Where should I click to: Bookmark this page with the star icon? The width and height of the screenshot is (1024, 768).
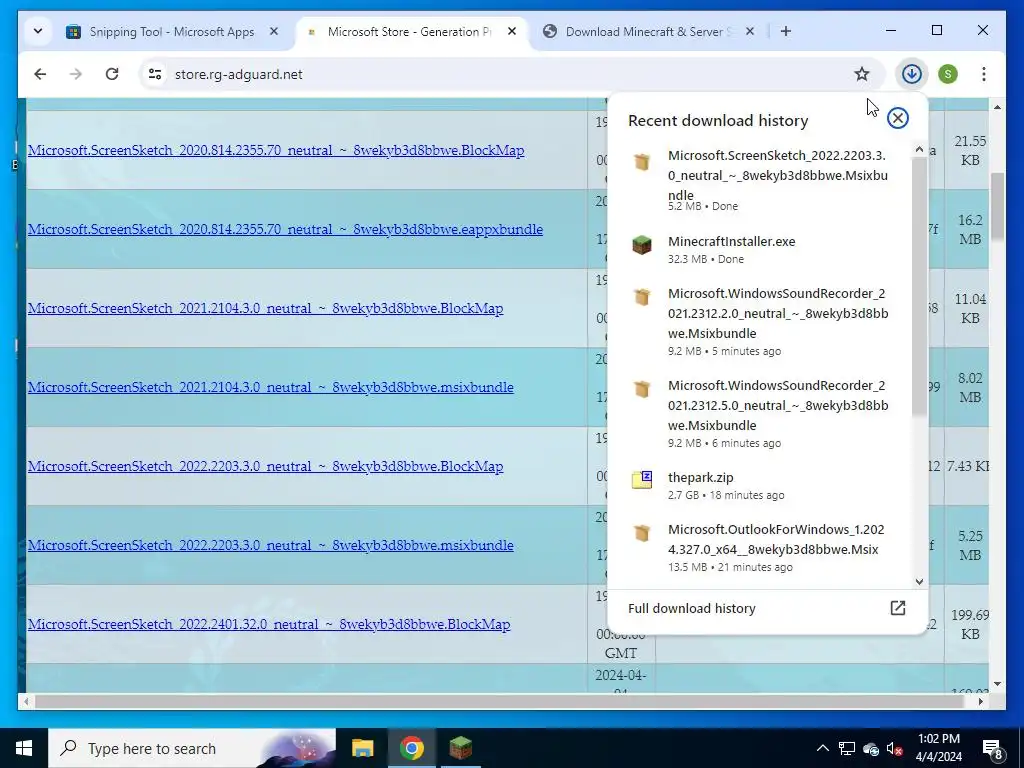point(862,74)
